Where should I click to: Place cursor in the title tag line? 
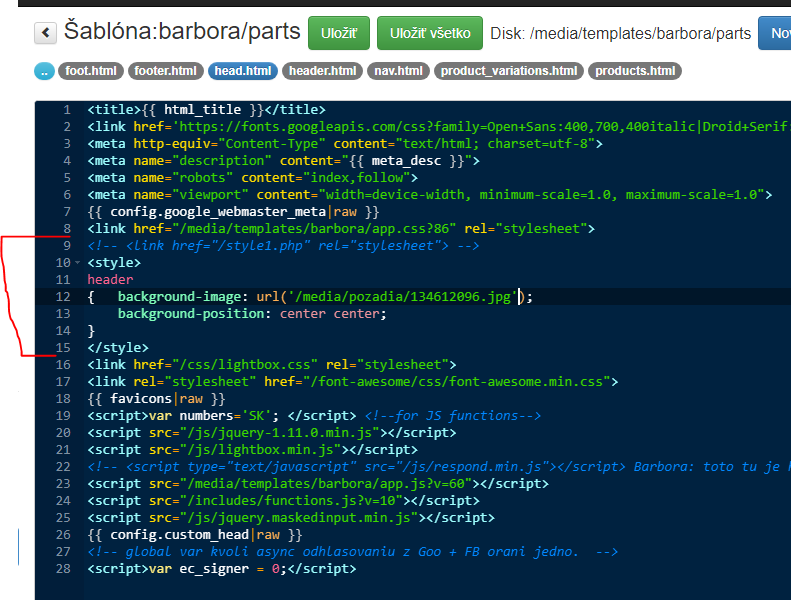point(206,110)
